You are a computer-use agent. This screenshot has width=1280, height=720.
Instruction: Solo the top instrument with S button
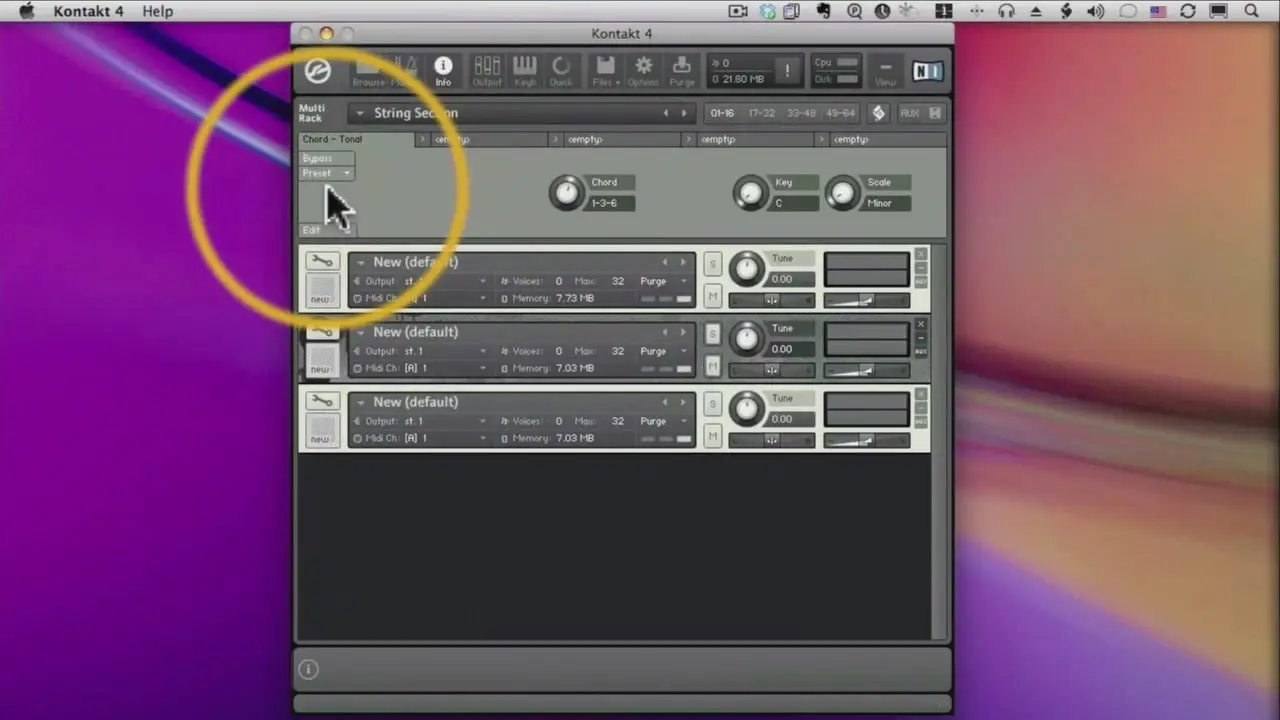click(712, 264)
